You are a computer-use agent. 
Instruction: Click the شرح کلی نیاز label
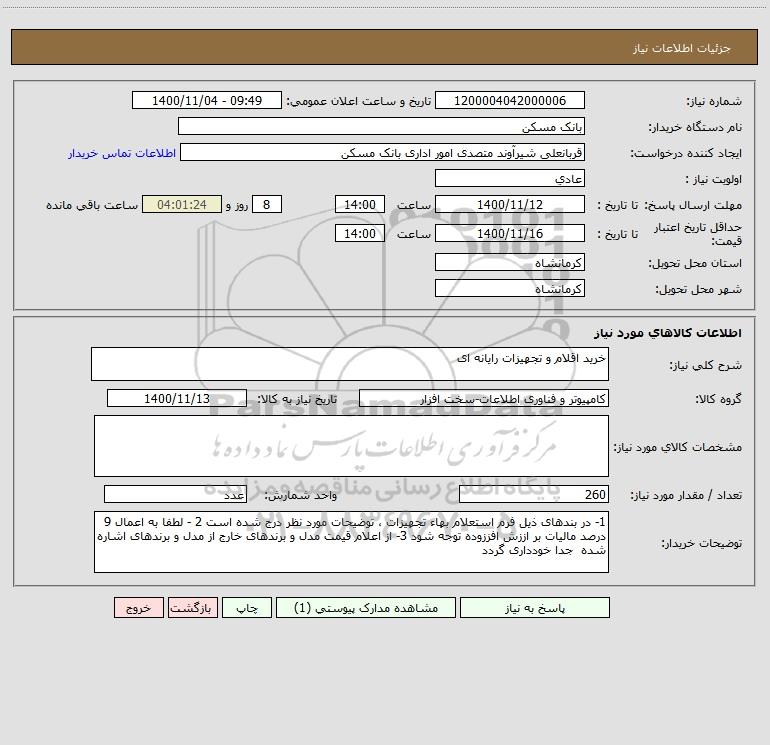click(x=706, y=365)
